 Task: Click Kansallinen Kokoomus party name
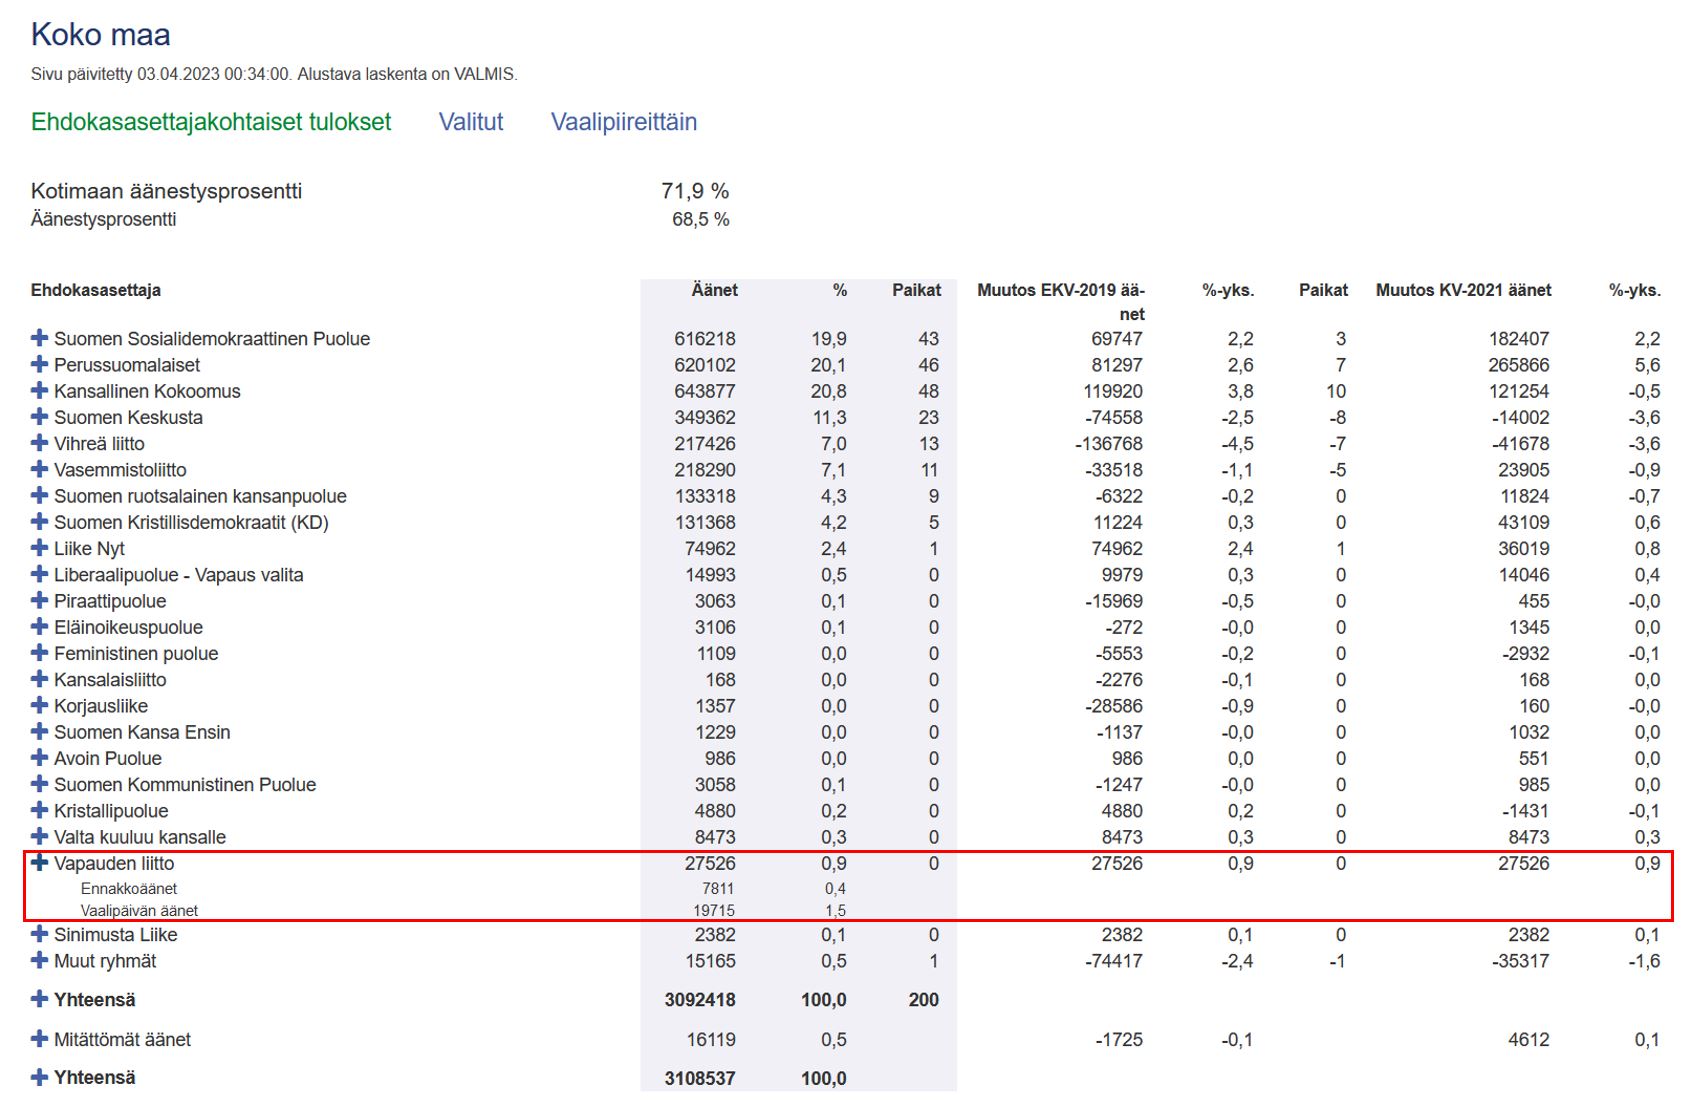(147, 391)
